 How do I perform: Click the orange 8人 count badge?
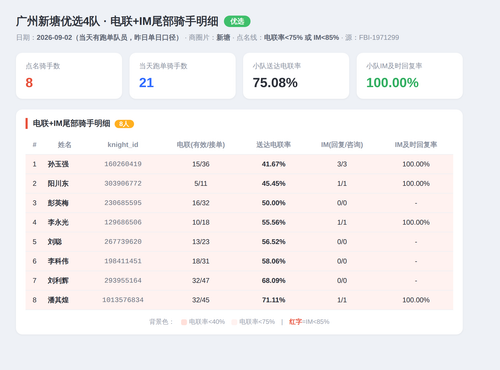click(124, 124)
